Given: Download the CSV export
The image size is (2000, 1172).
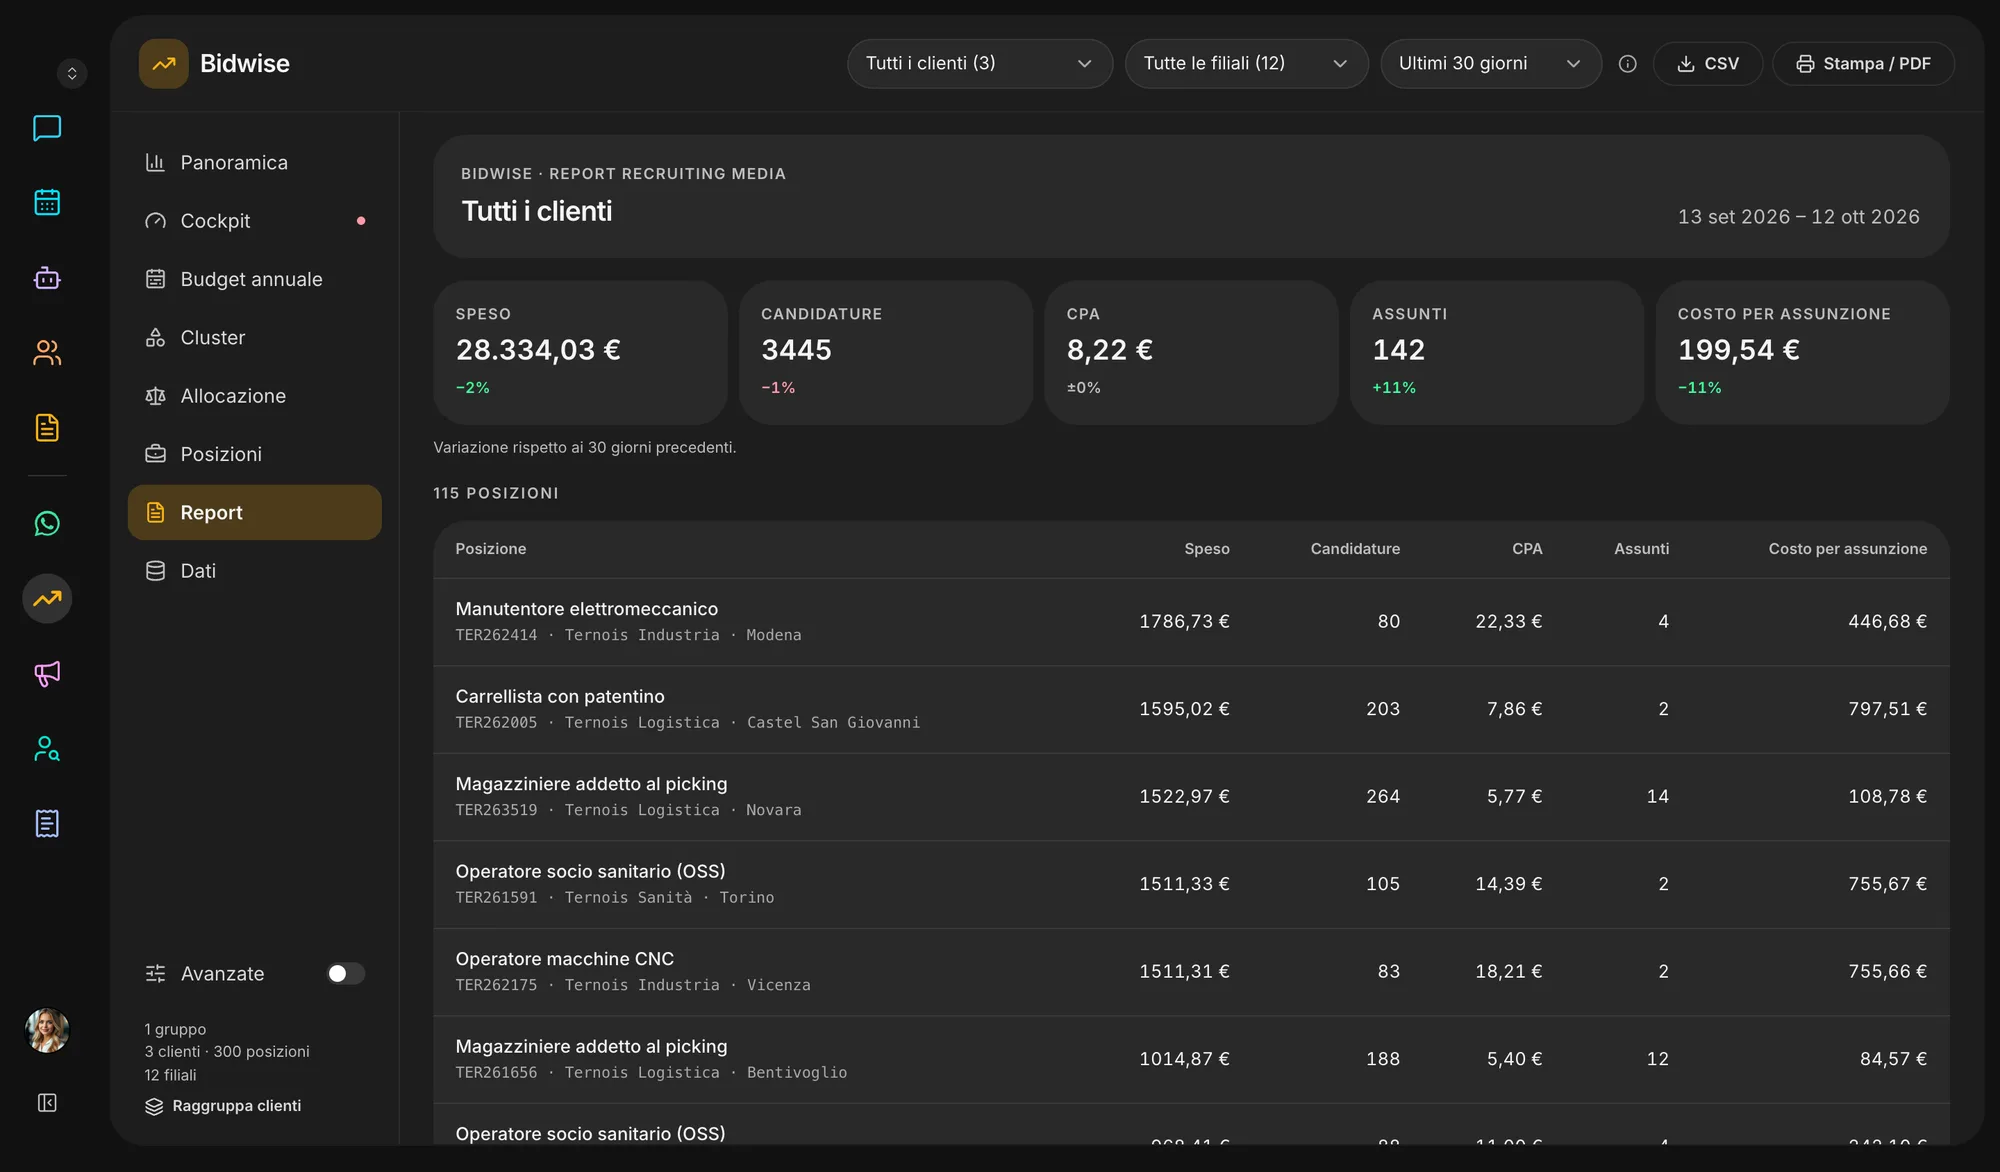Looking at the screenshot, I should tap(1707, 64).
